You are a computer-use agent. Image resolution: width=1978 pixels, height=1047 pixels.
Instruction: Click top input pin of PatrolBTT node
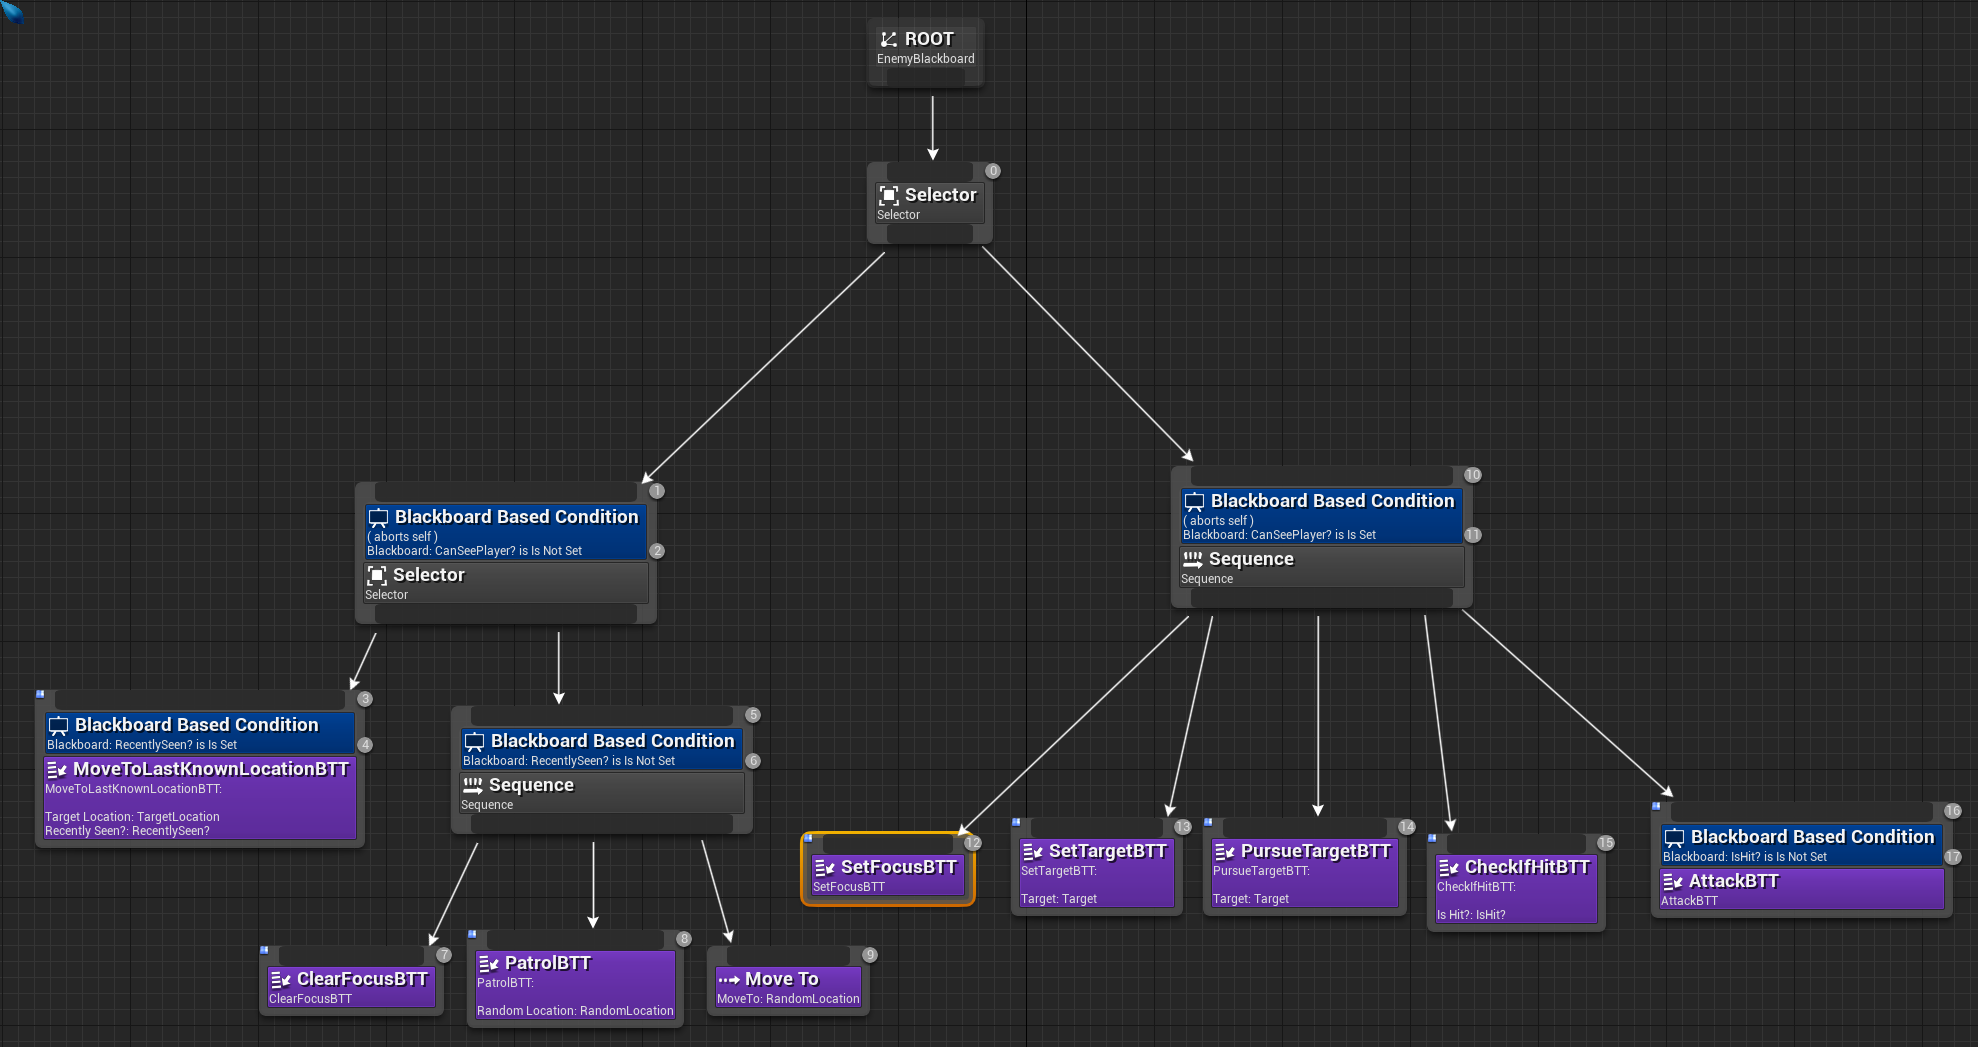tap(576, 940)
